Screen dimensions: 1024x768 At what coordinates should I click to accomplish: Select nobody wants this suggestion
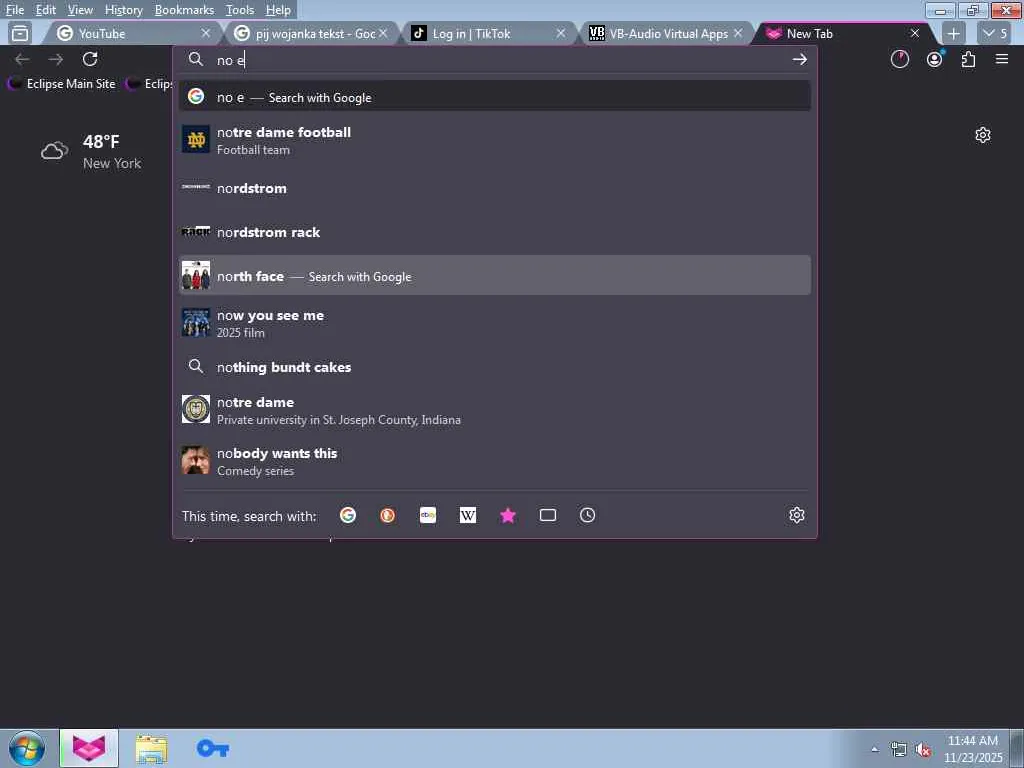pyautogui.click(x=495, y=461)
